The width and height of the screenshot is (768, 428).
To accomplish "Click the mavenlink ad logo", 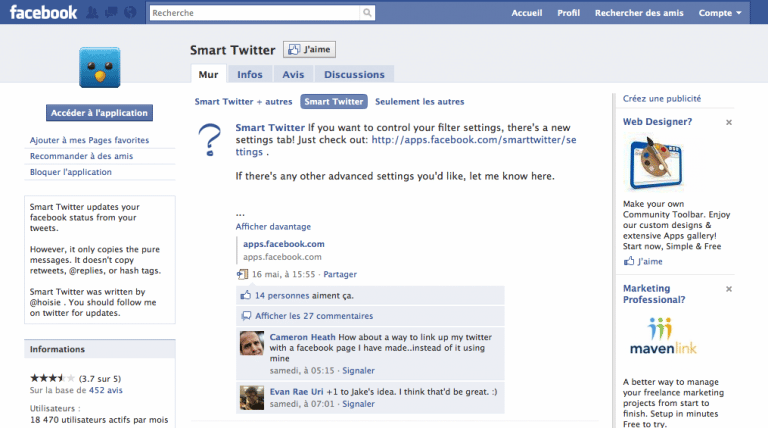I will (x=663, y=336).
